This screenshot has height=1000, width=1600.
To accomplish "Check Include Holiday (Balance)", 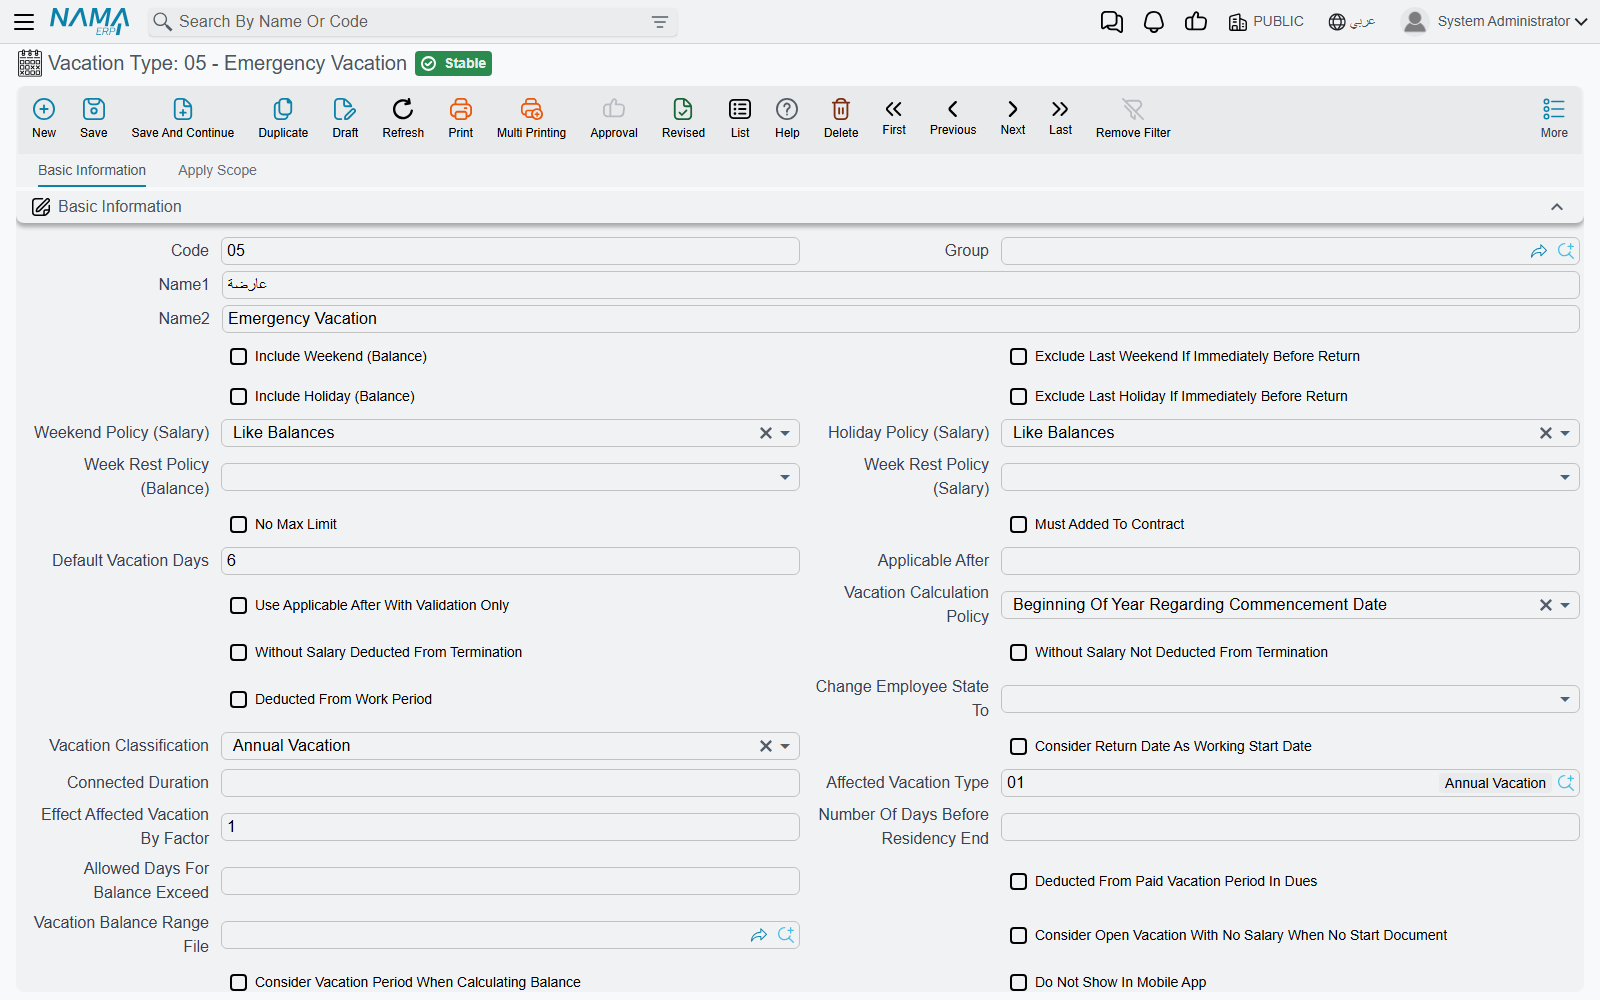I will pos(238,396).
